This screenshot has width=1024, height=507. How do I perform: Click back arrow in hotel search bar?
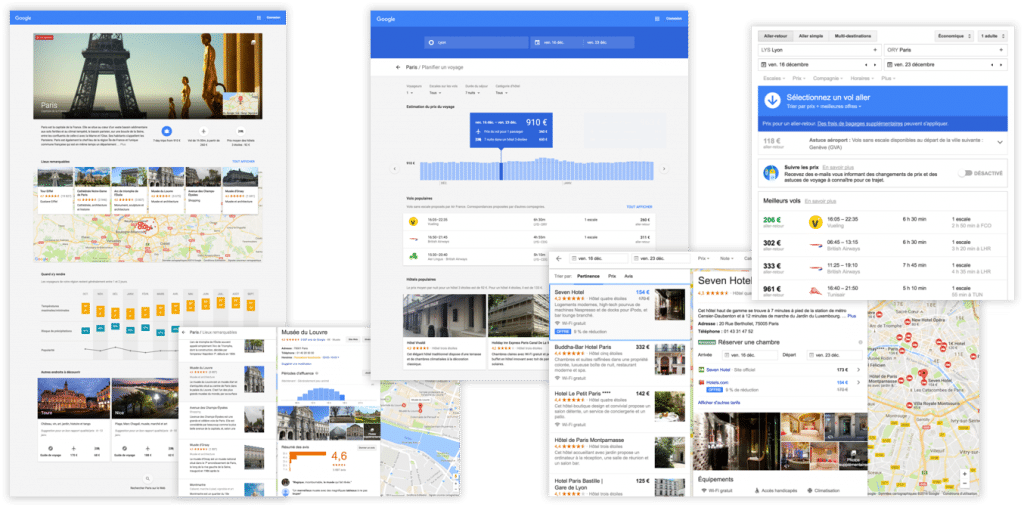558,258
